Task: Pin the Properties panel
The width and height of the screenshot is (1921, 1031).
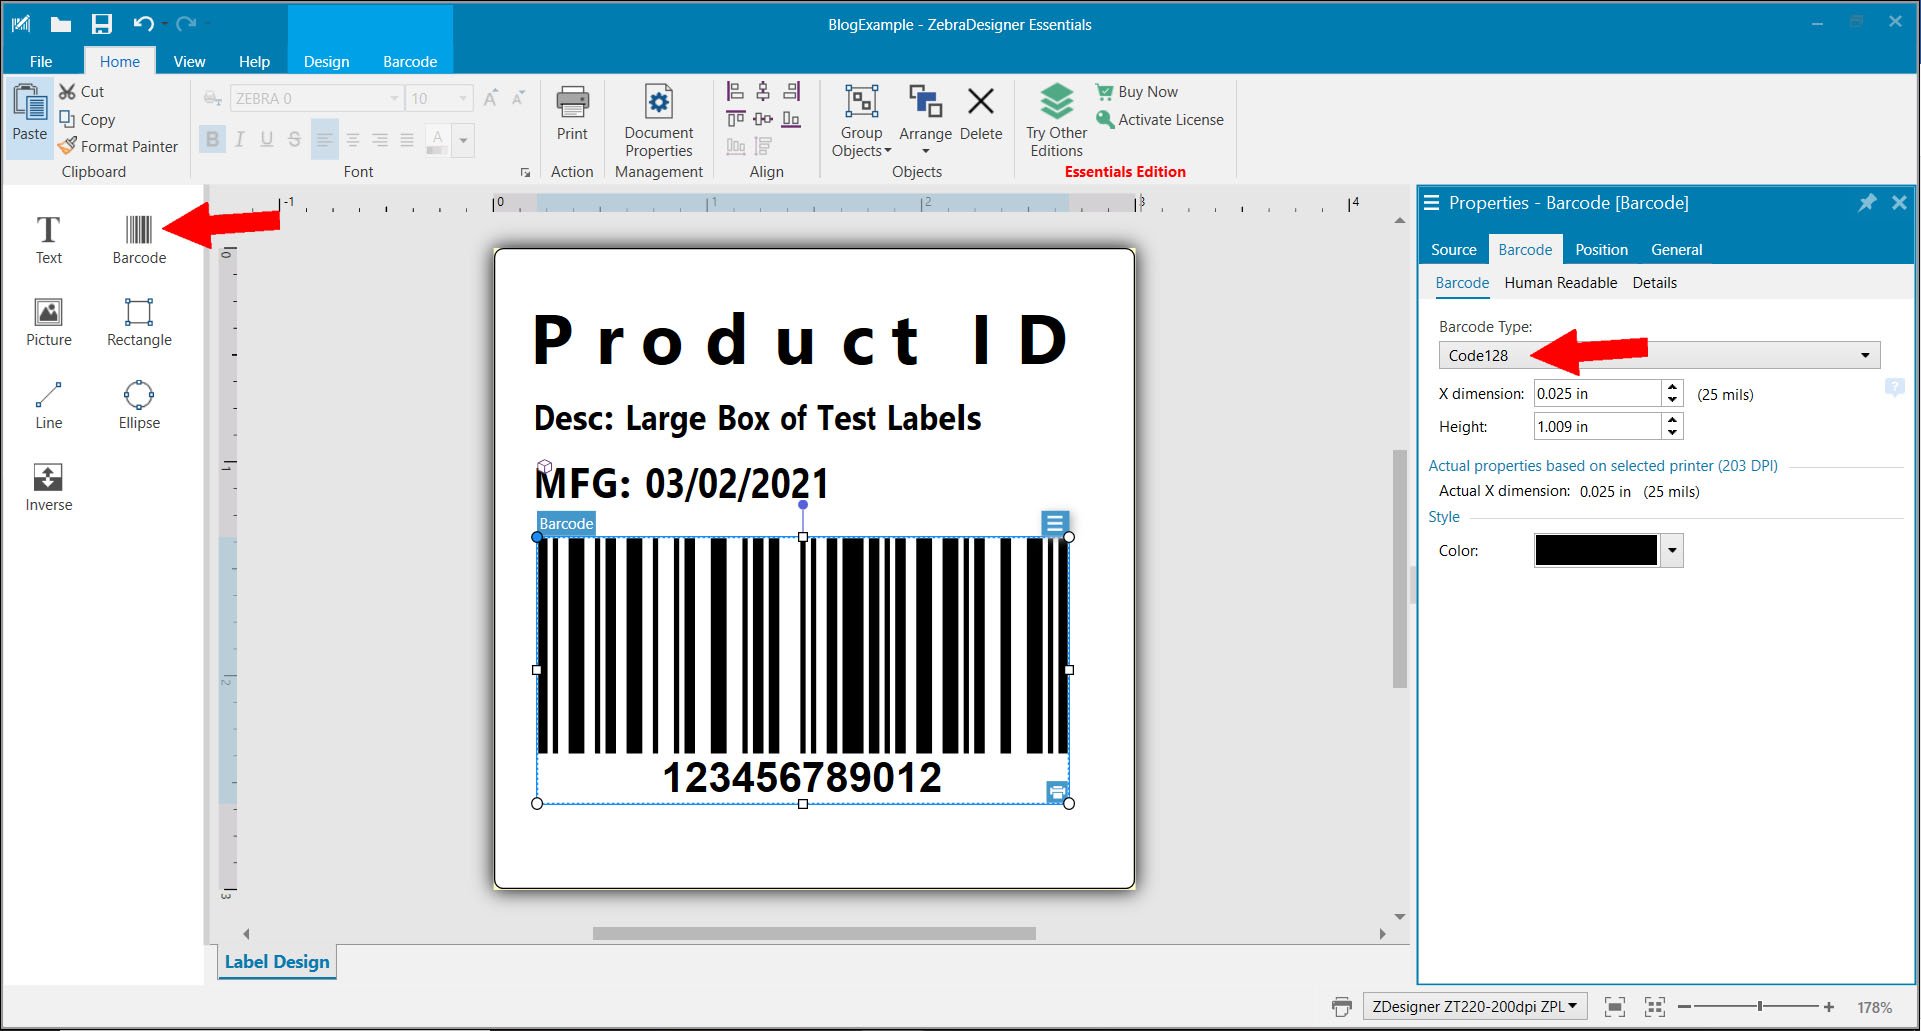Action: 1867,203
